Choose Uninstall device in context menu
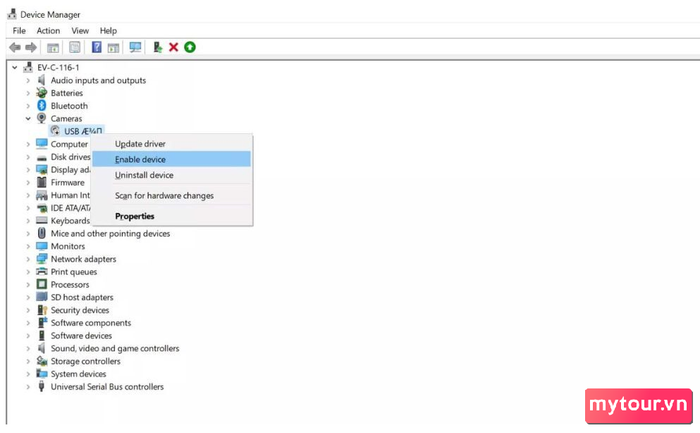The width and height of the screenshot is (700, 433). point(171,175)
